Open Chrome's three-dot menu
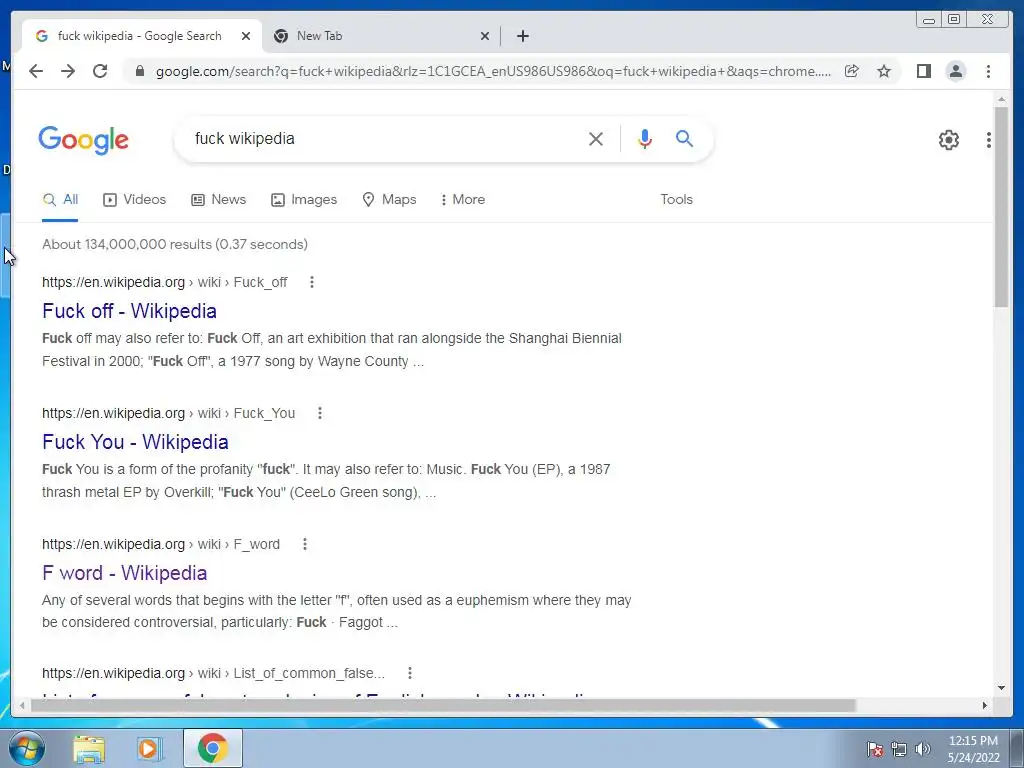The height and width of the screenshot is (768, 1024). (988, 71)
